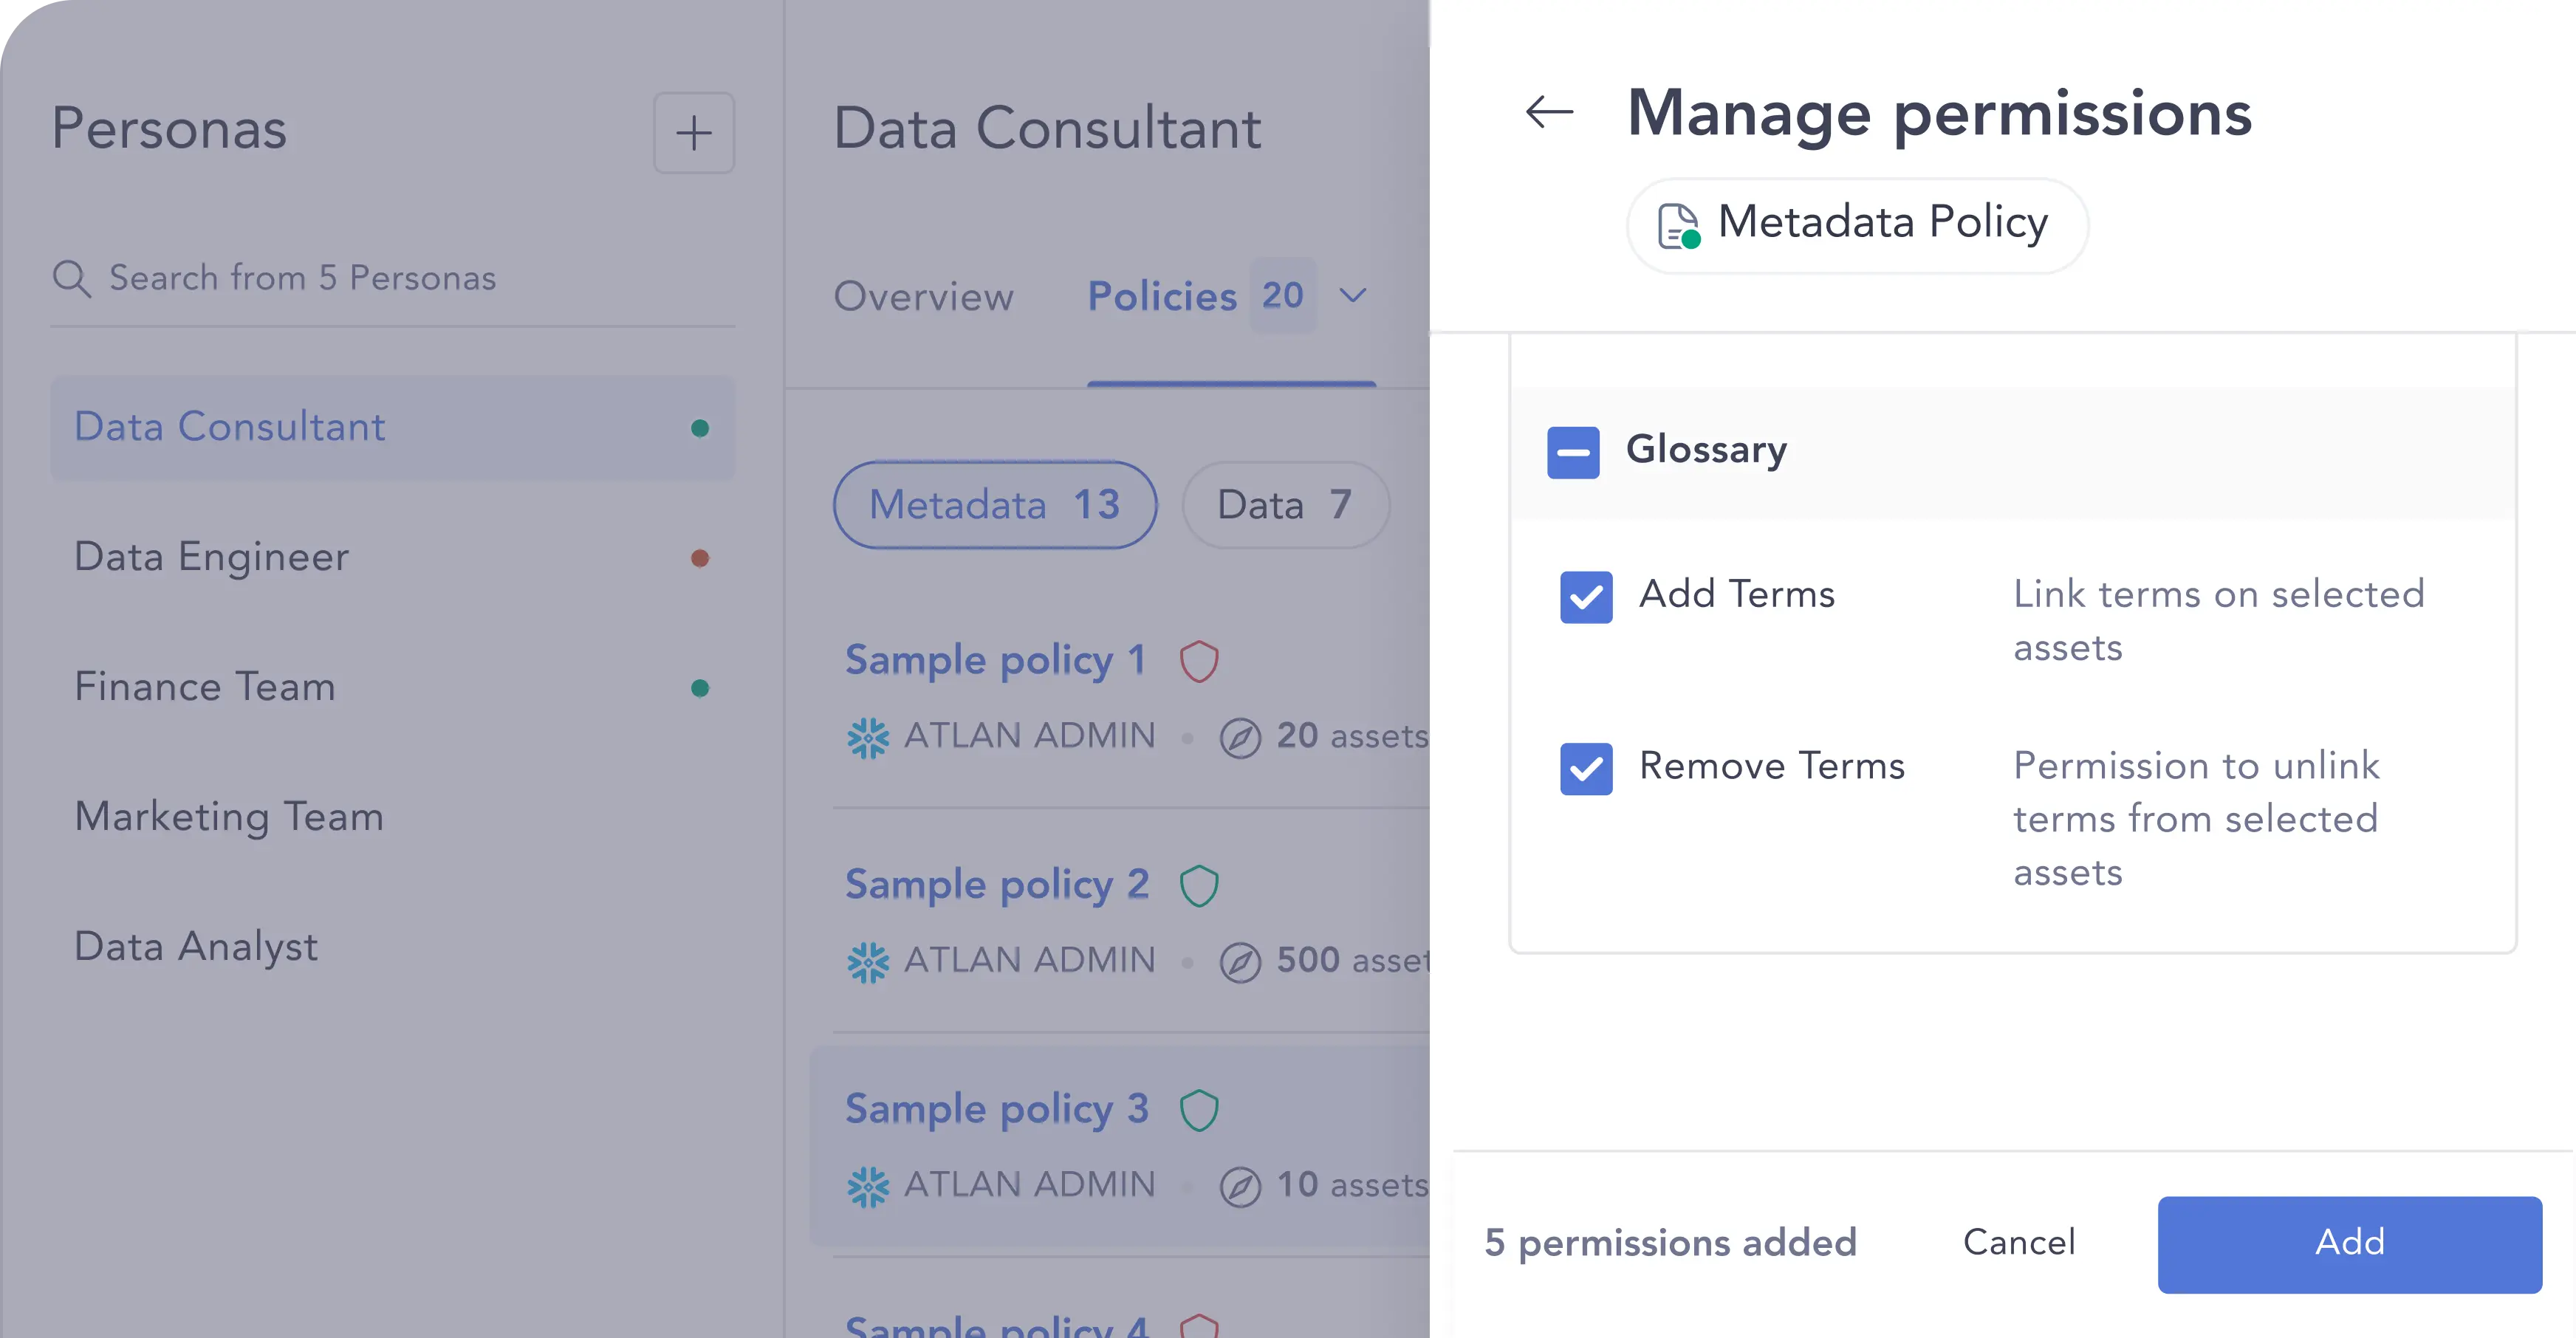Click the compass icon next to 500 assets
Image resolution: width=2576 pixels, height=1338 pixels.
point(1240,962)
